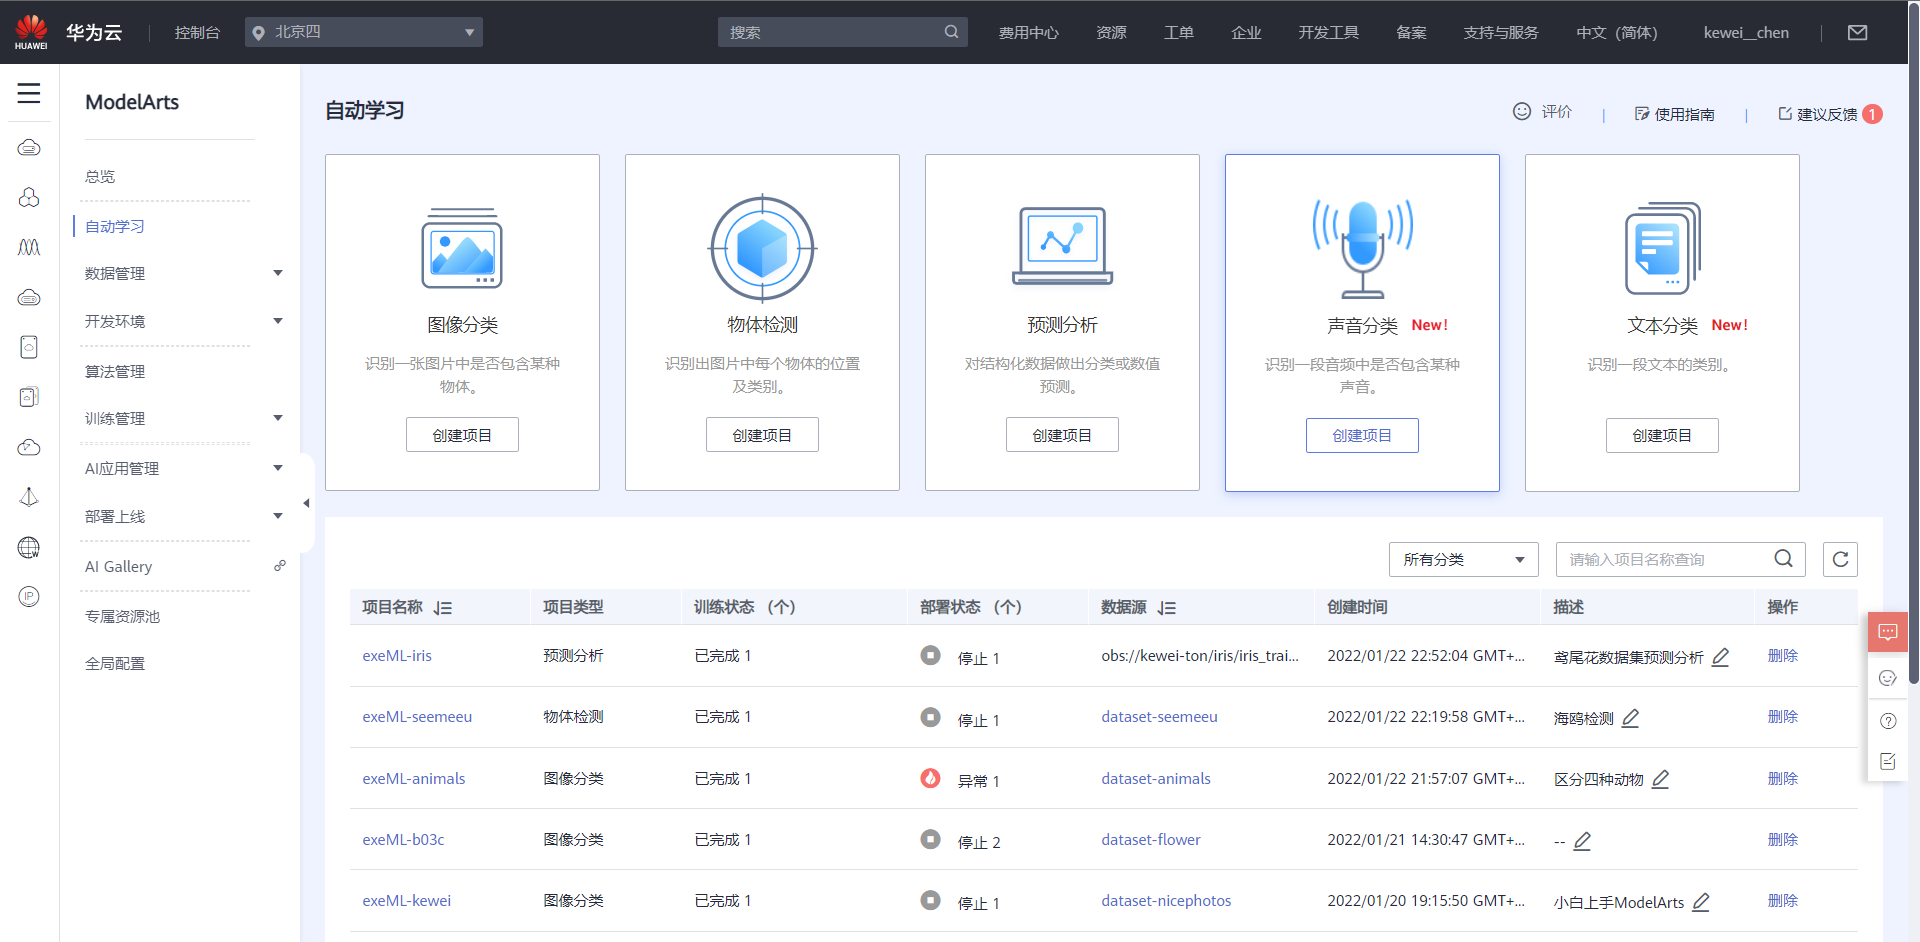This screenshot has width=1920, height=942.
Task: Create a text classification project
Action: 1662,435
